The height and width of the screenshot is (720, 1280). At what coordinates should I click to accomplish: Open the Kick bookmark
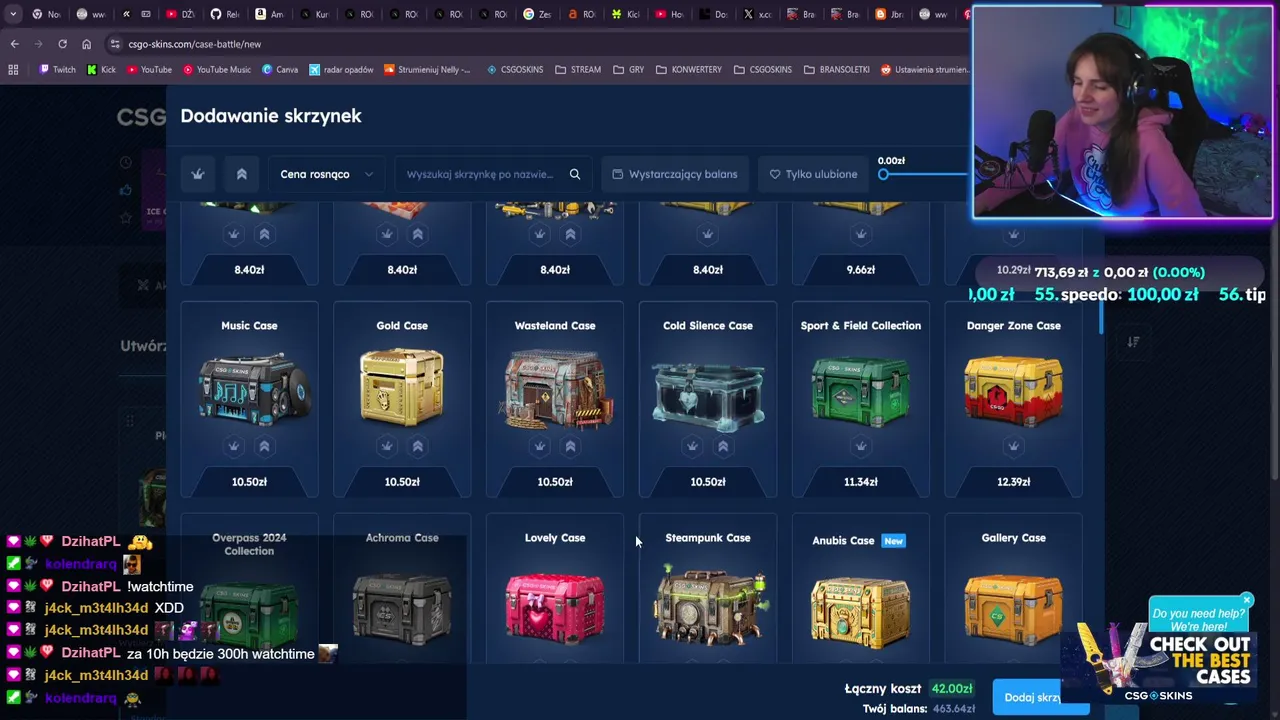coord(102,70)
